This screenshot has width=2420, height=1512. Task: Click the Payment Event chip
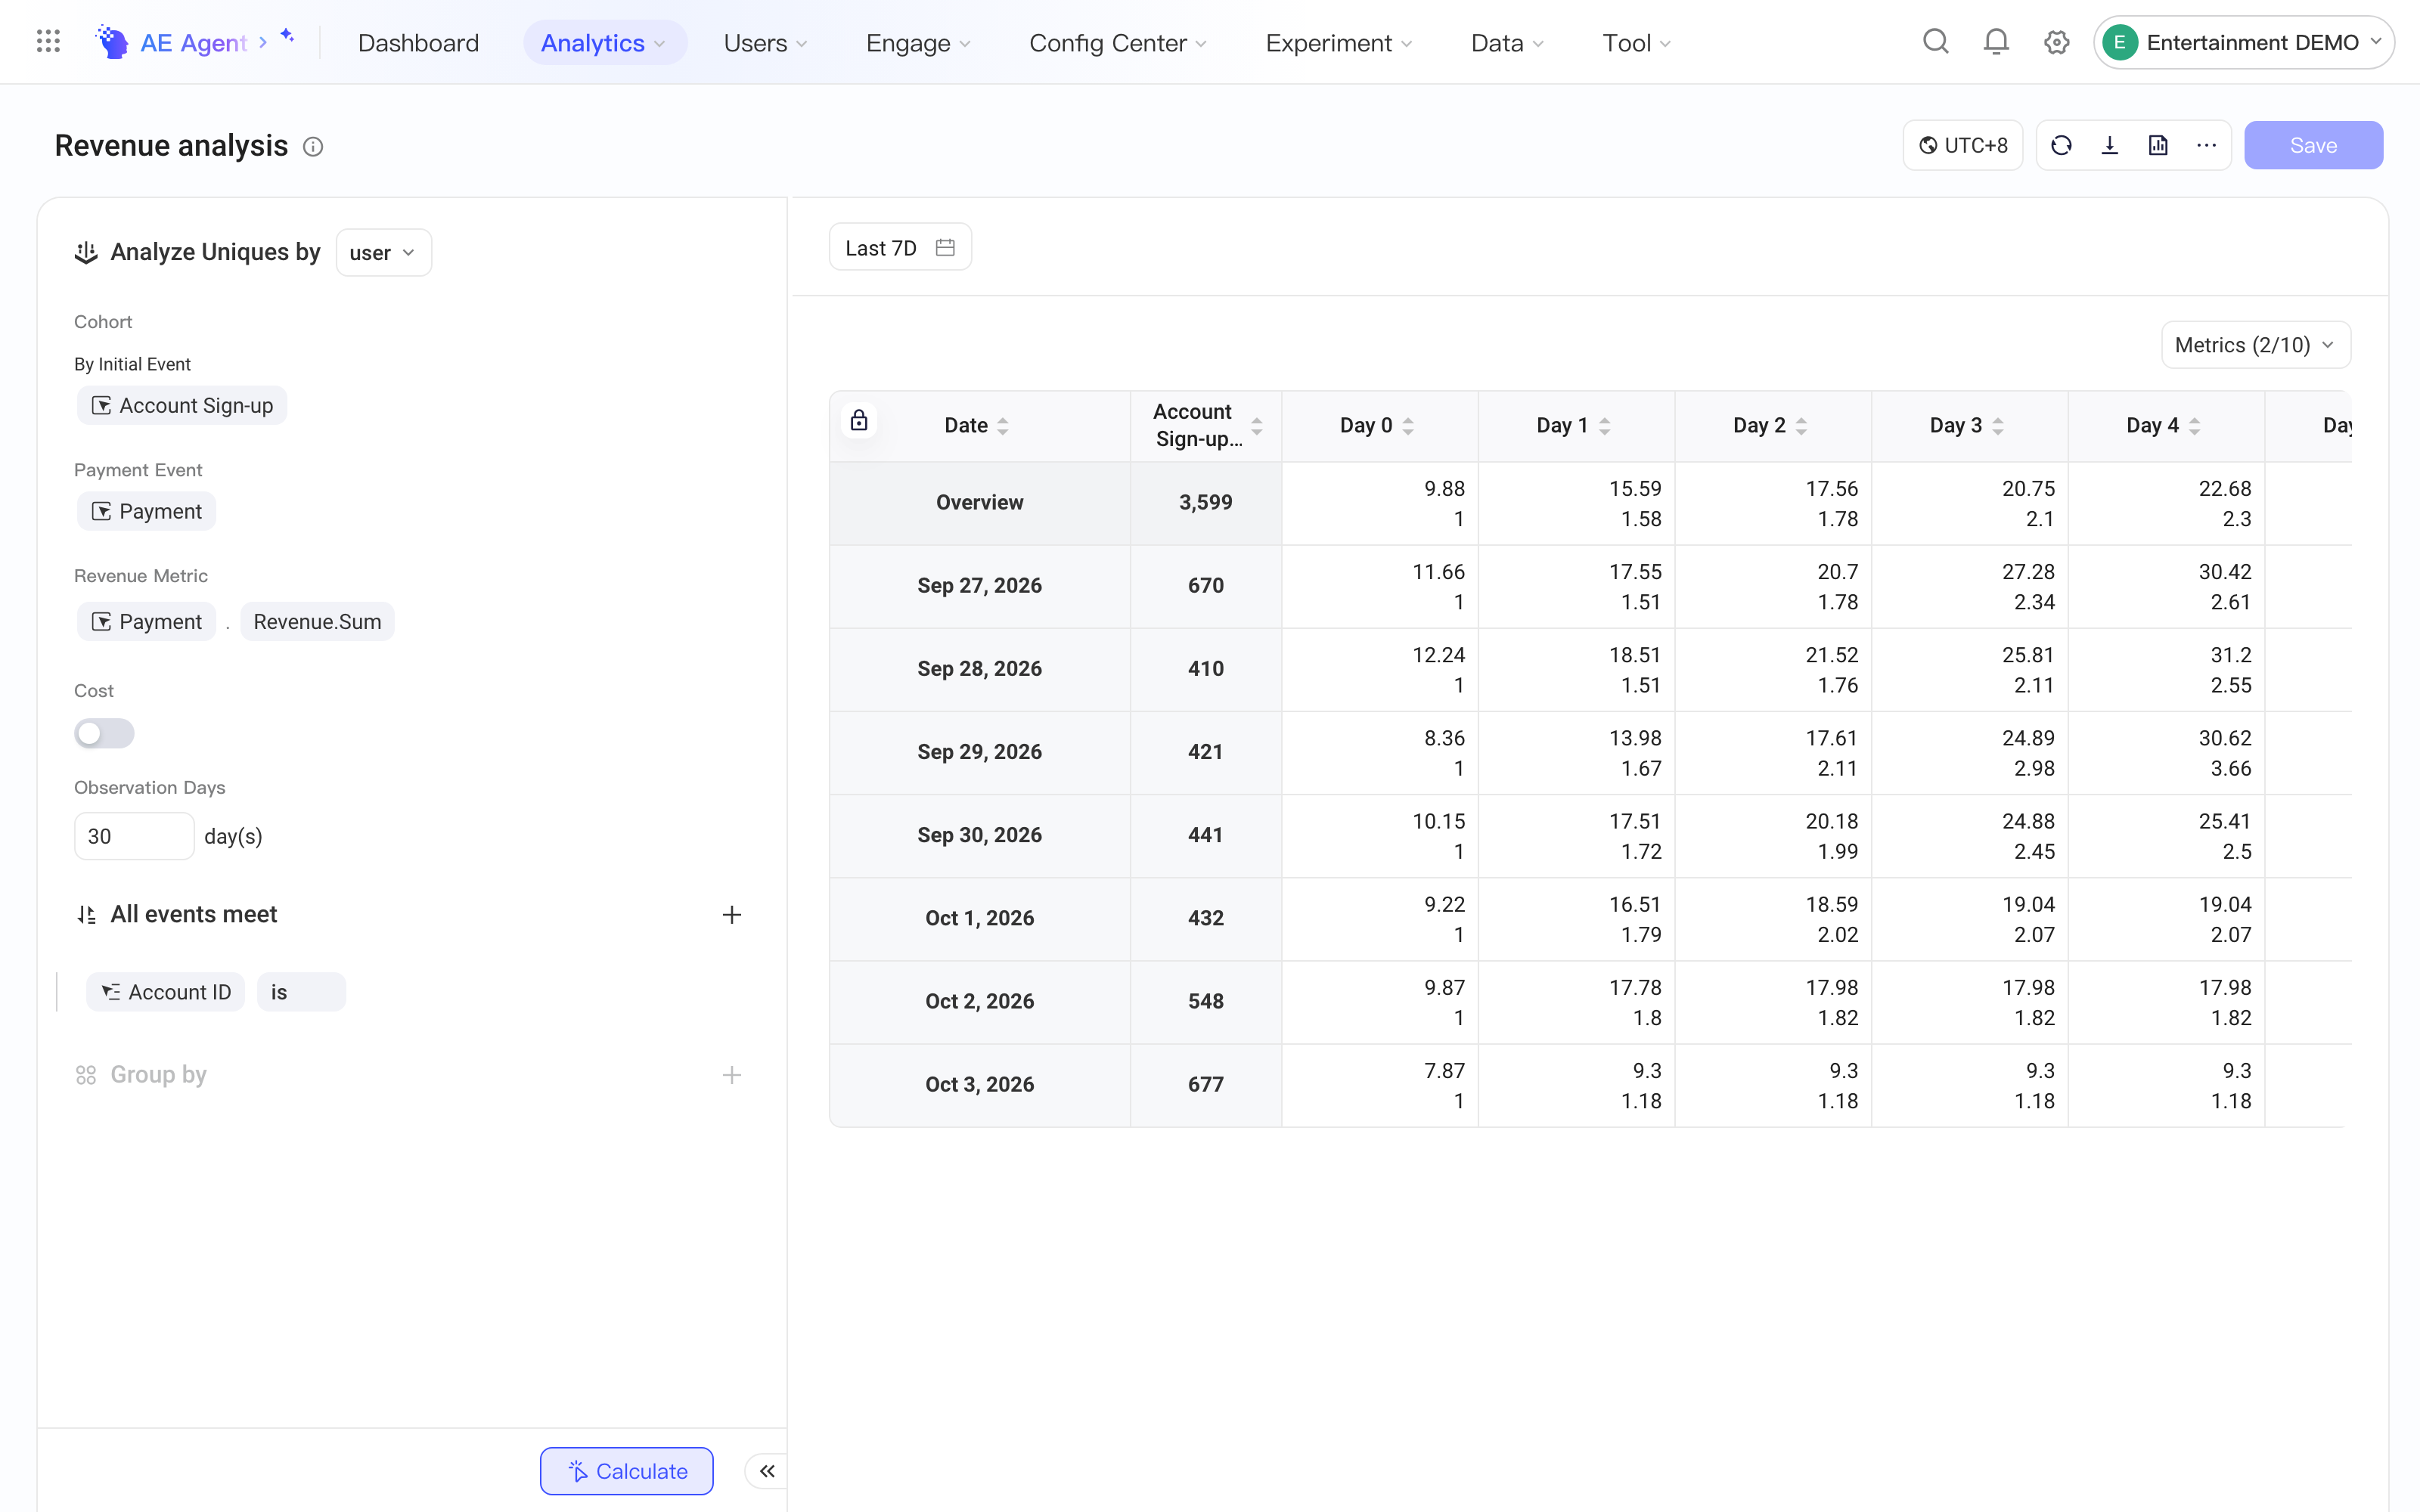147,511
